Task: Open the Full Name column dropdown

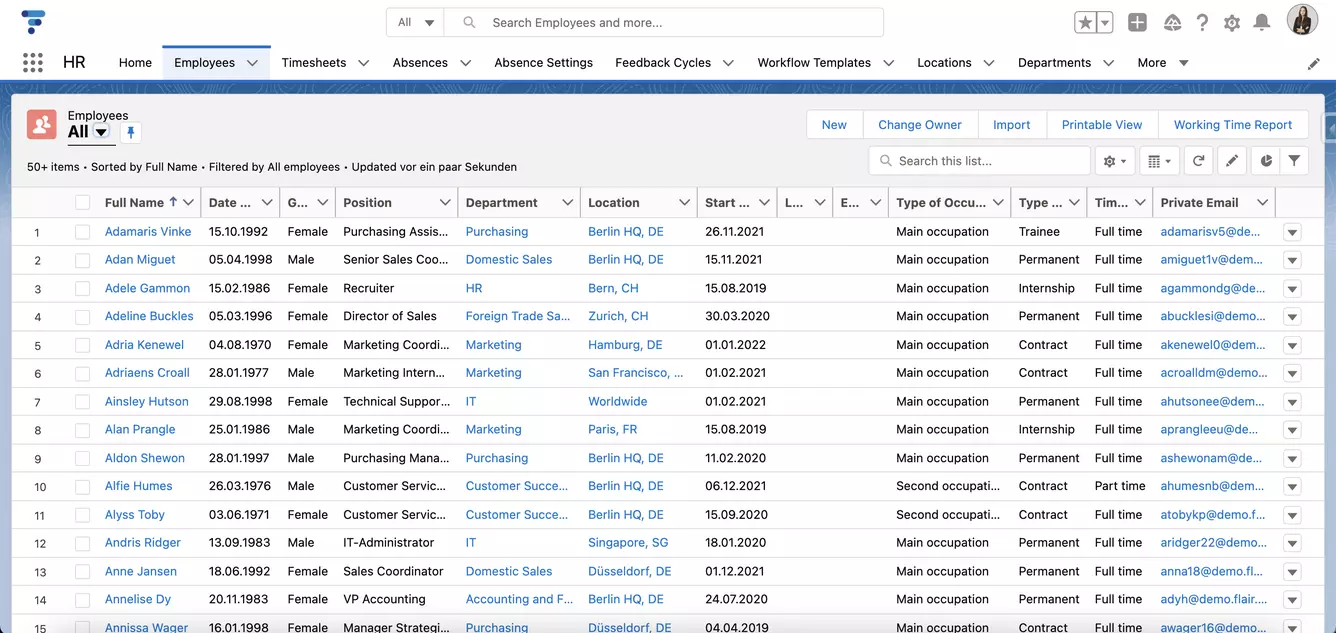Action: tap(188, 202)
